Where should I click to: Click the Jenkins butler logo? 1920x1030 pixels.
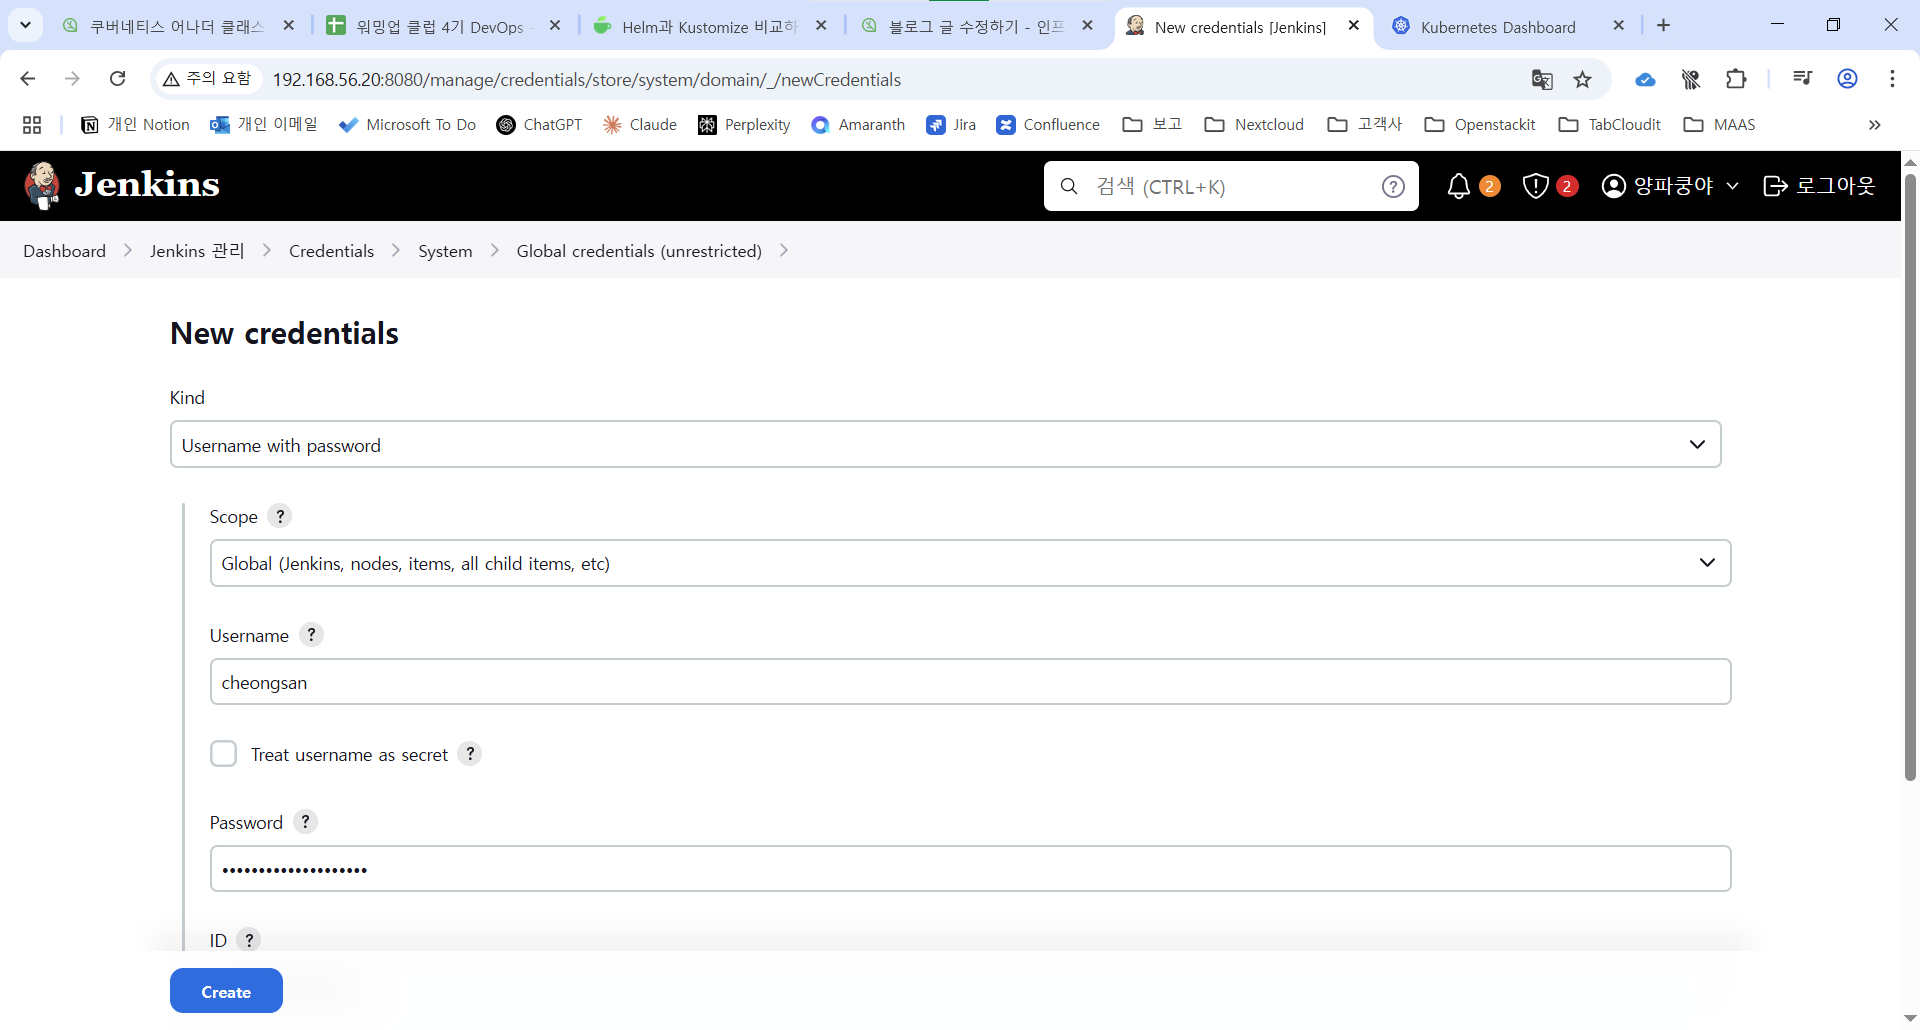[42, 186]
